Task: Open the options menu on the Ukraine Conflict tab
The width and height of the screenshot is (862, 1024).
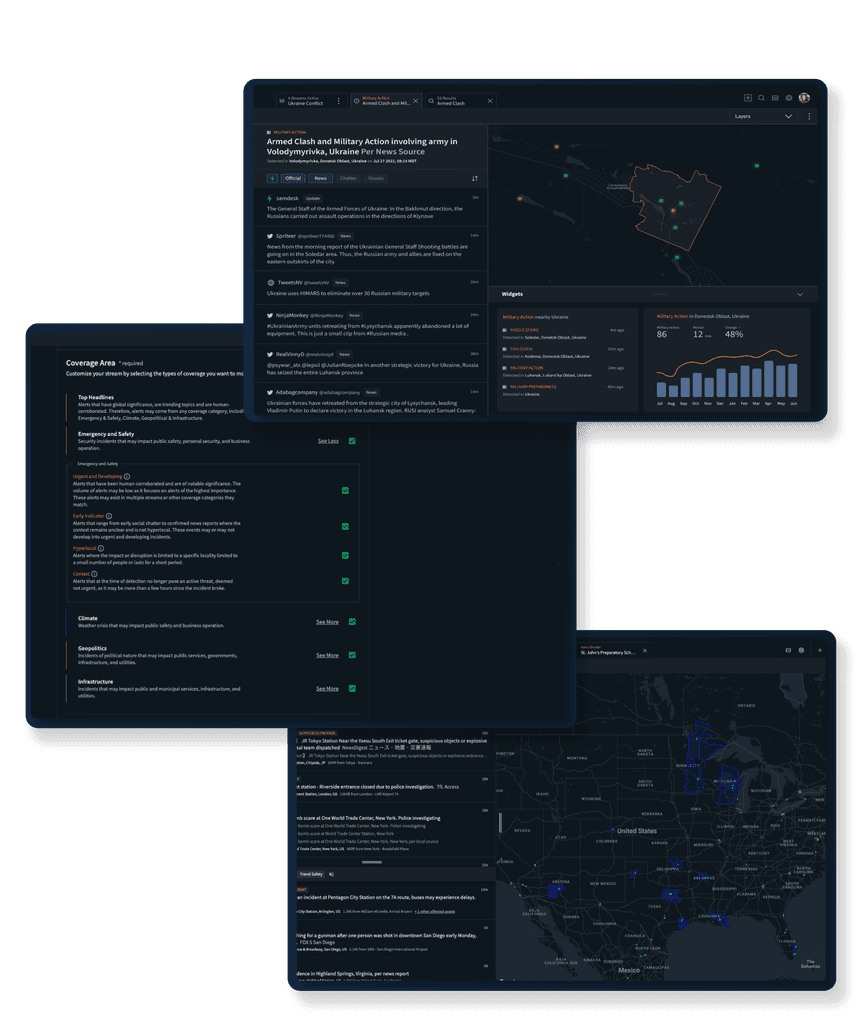Action: [x=339, y=100]
